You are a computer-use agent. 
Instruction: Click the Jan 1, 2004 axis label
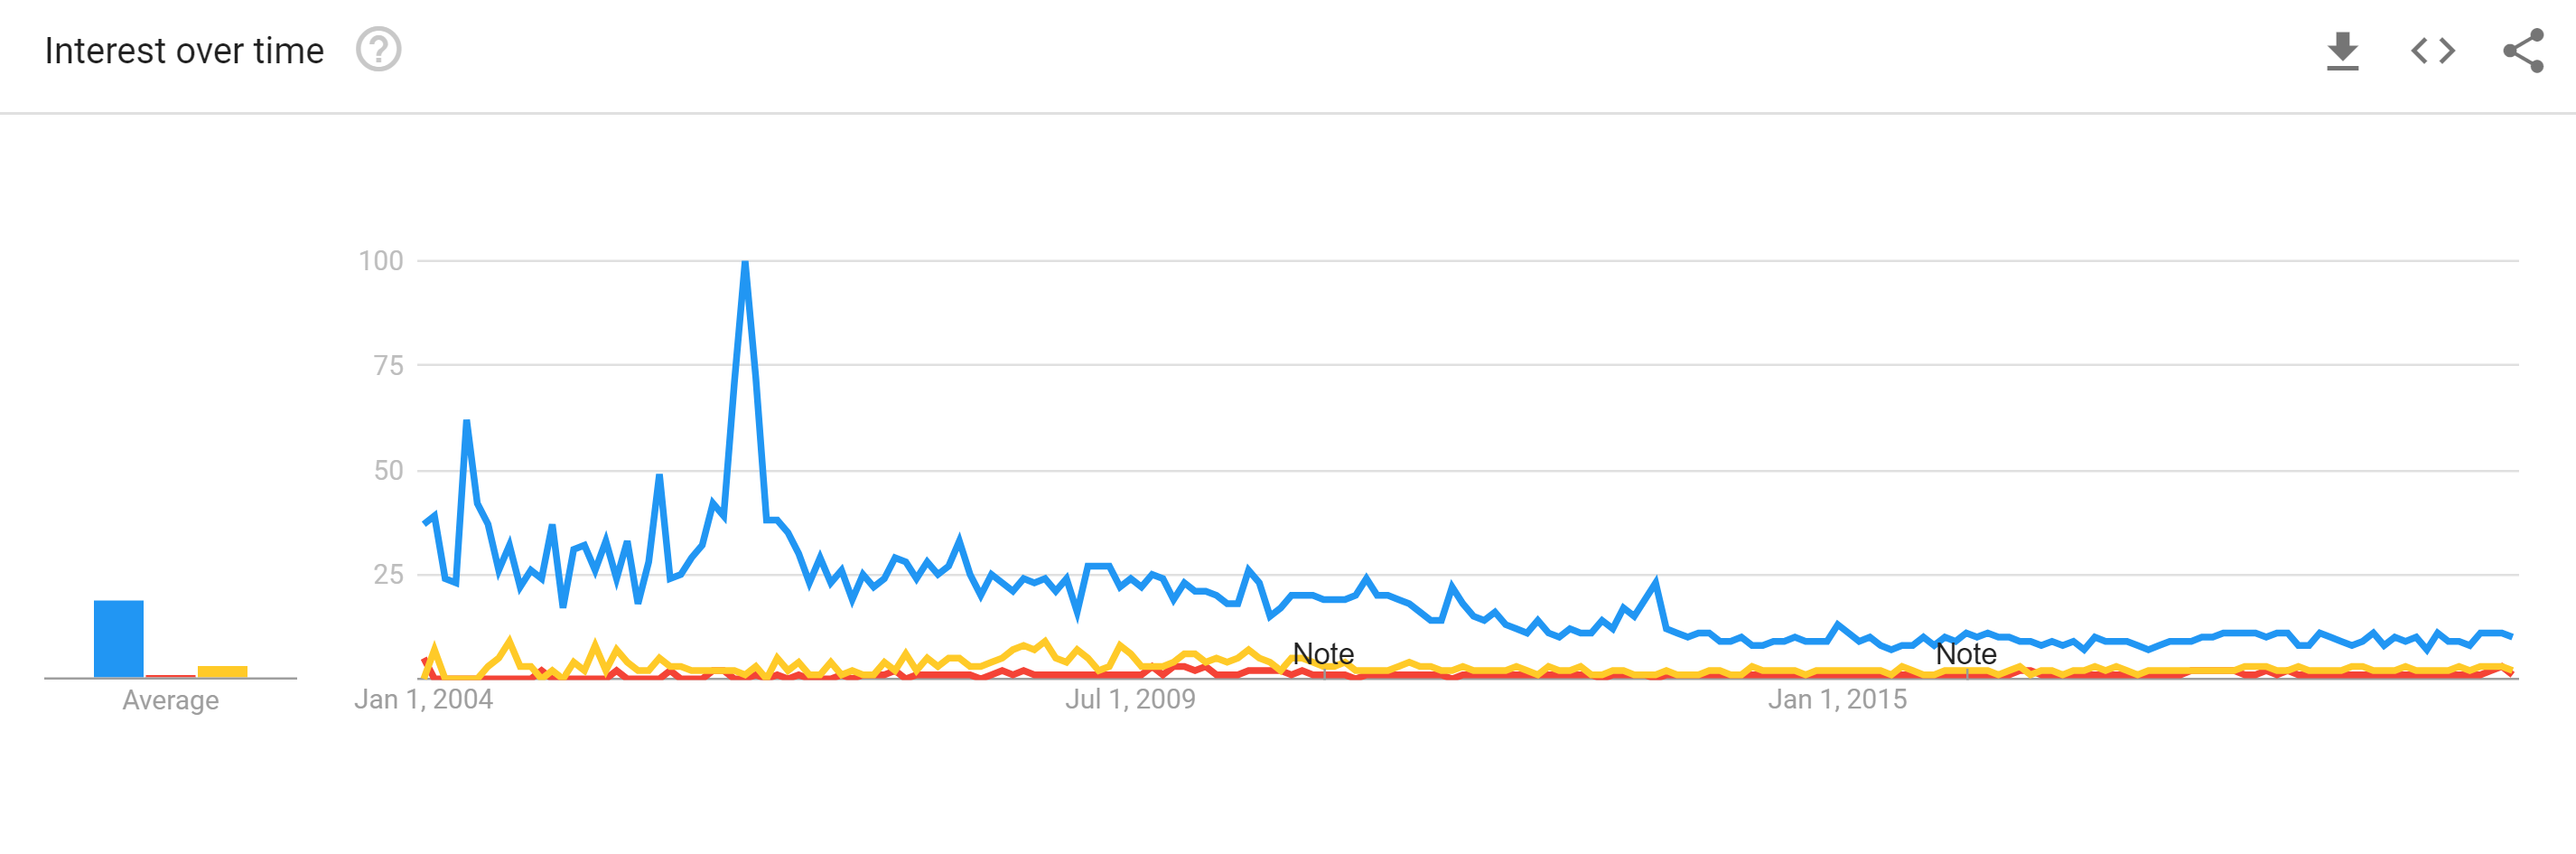(423, 700)
